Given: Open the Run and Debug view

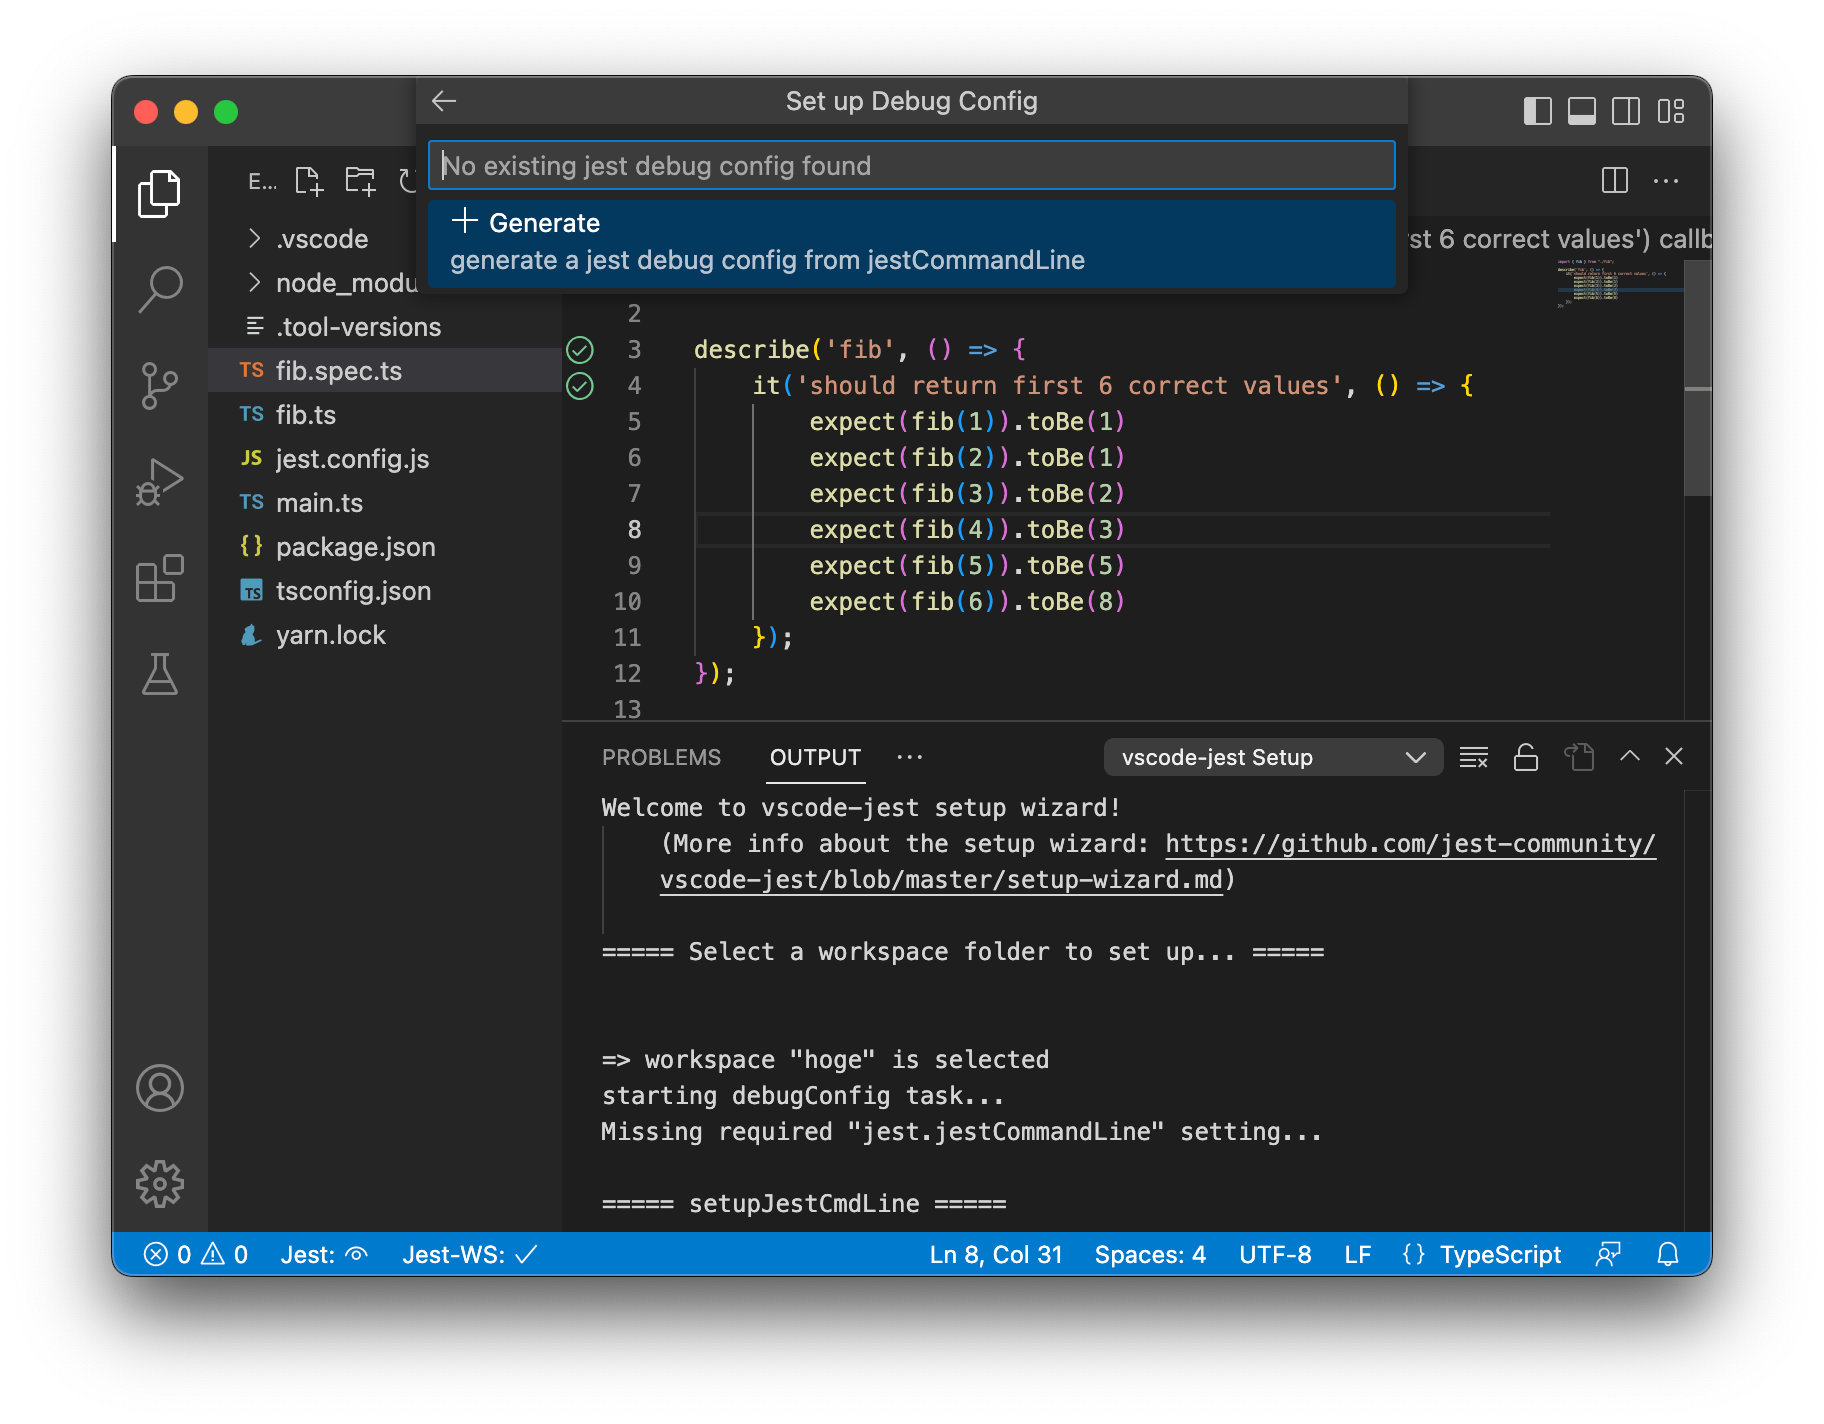Looking at the screenshot, I should 160,482.
